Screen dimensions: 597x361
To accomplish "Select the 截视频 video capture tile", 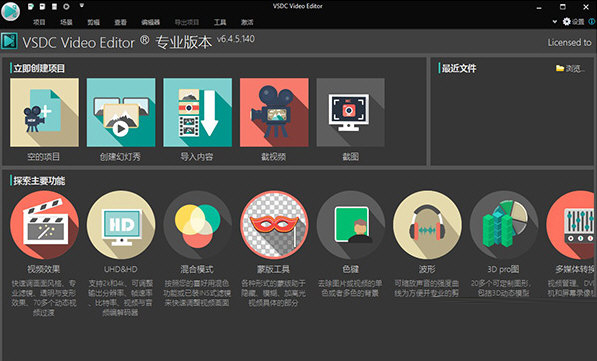I will 274,112.
